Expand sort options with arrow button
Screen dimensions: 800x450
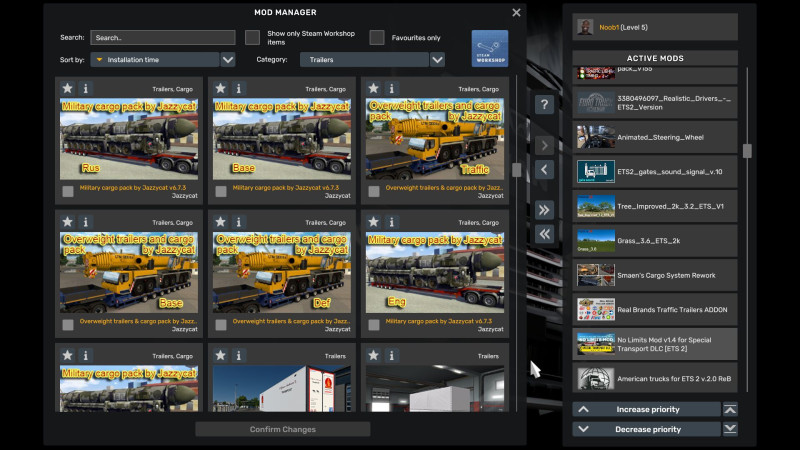tap(228, 60)
